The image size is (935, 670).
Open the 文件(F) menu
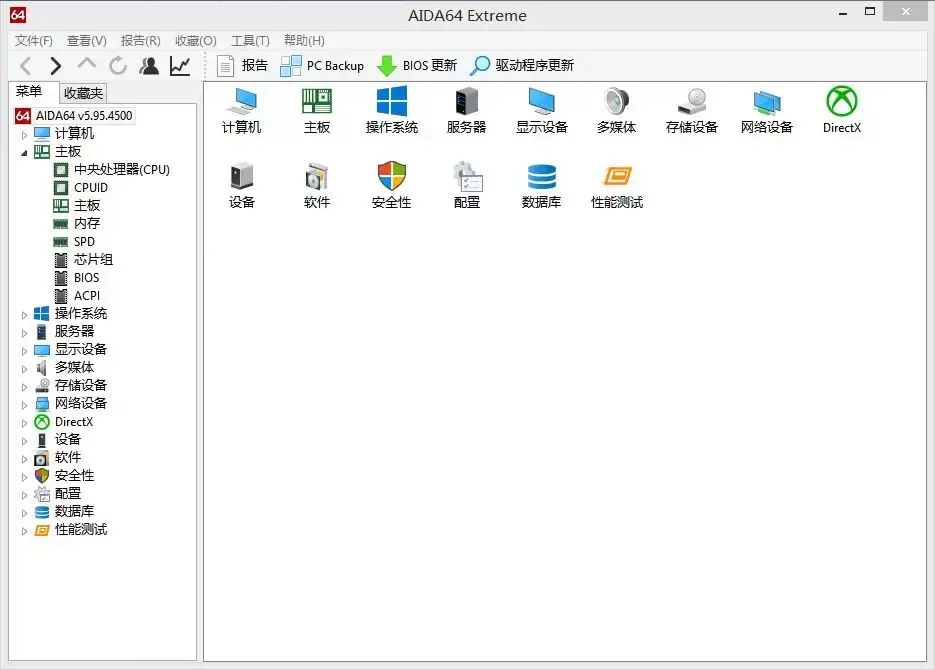(x=34, y=41)
